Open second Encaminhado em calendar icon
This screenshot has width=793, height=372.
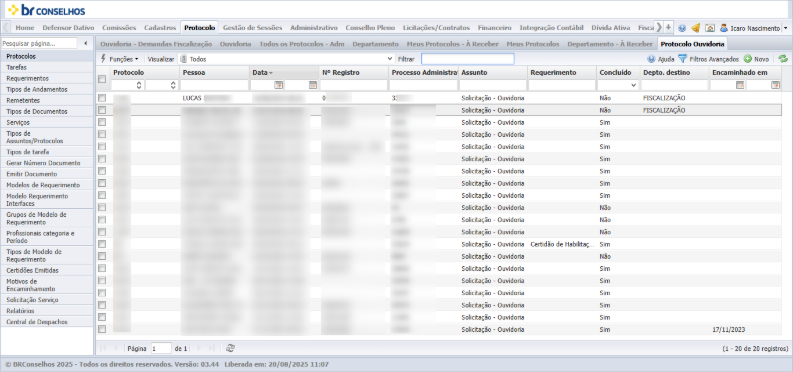(775, 85)
